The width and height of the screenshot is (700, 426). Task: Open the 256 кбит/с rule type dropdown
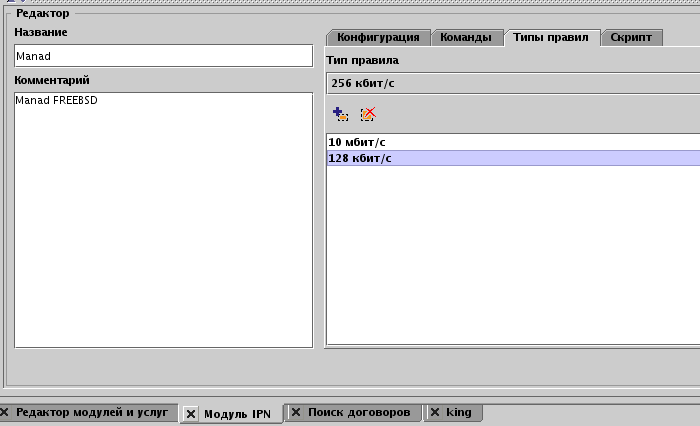point(512,83)
